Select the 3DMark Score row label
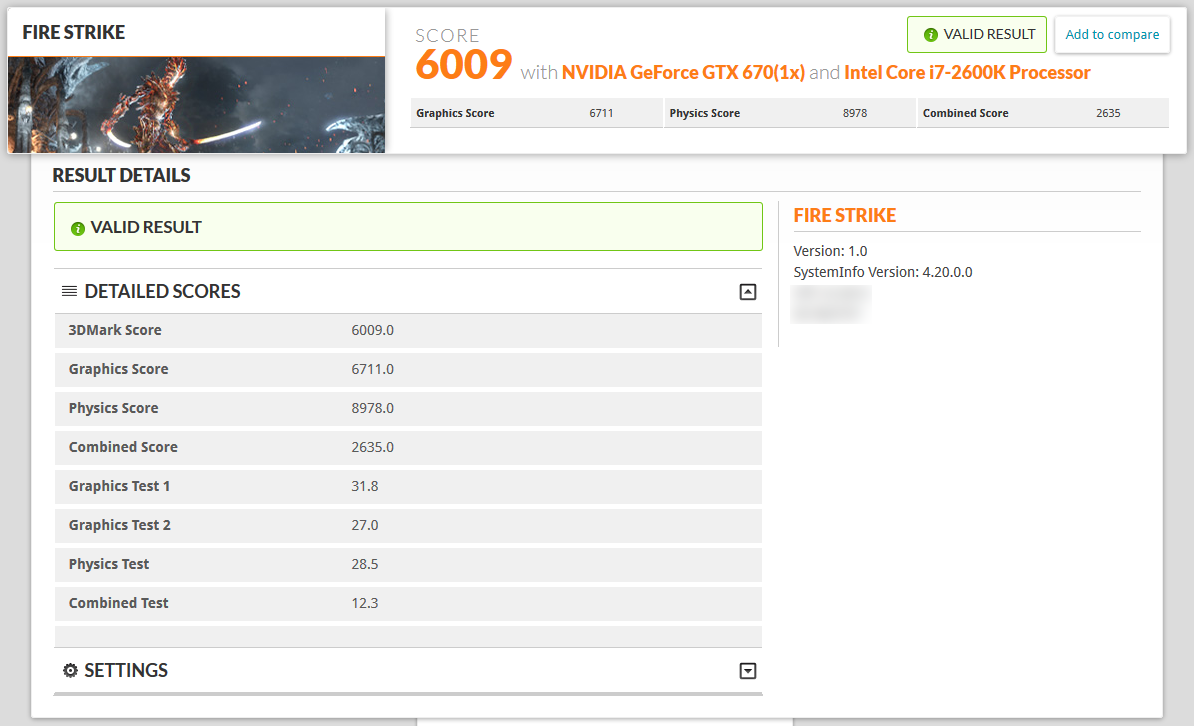1194x726 pixels. tap(115, 330)
